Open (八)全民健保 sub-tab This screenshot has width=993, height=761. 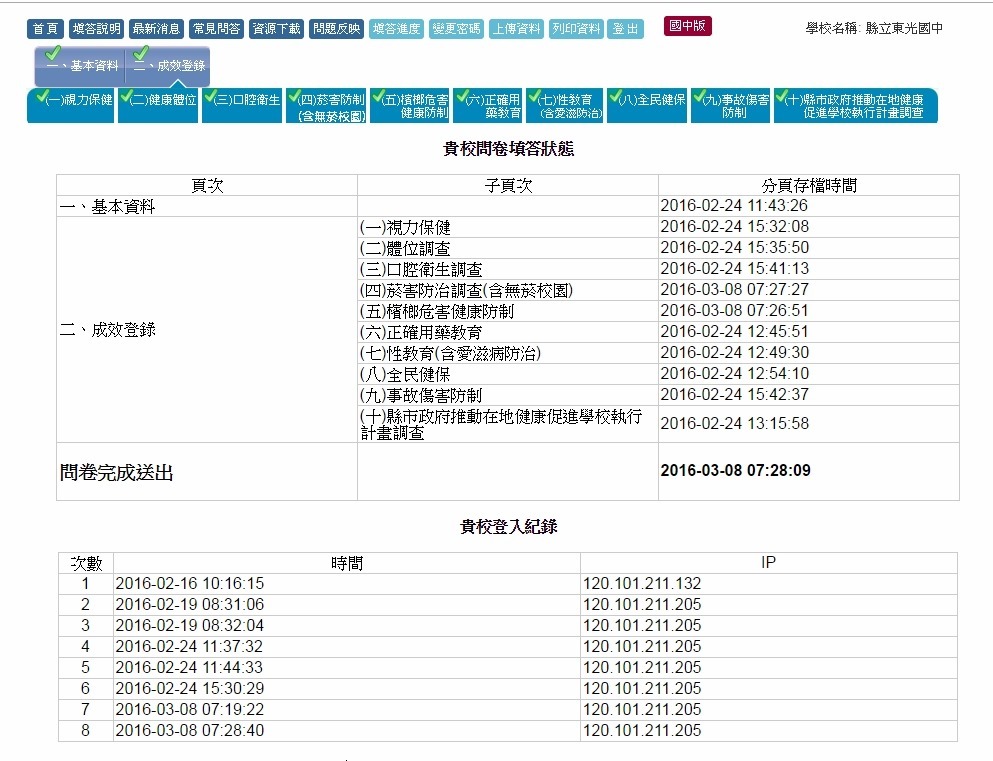647,105
